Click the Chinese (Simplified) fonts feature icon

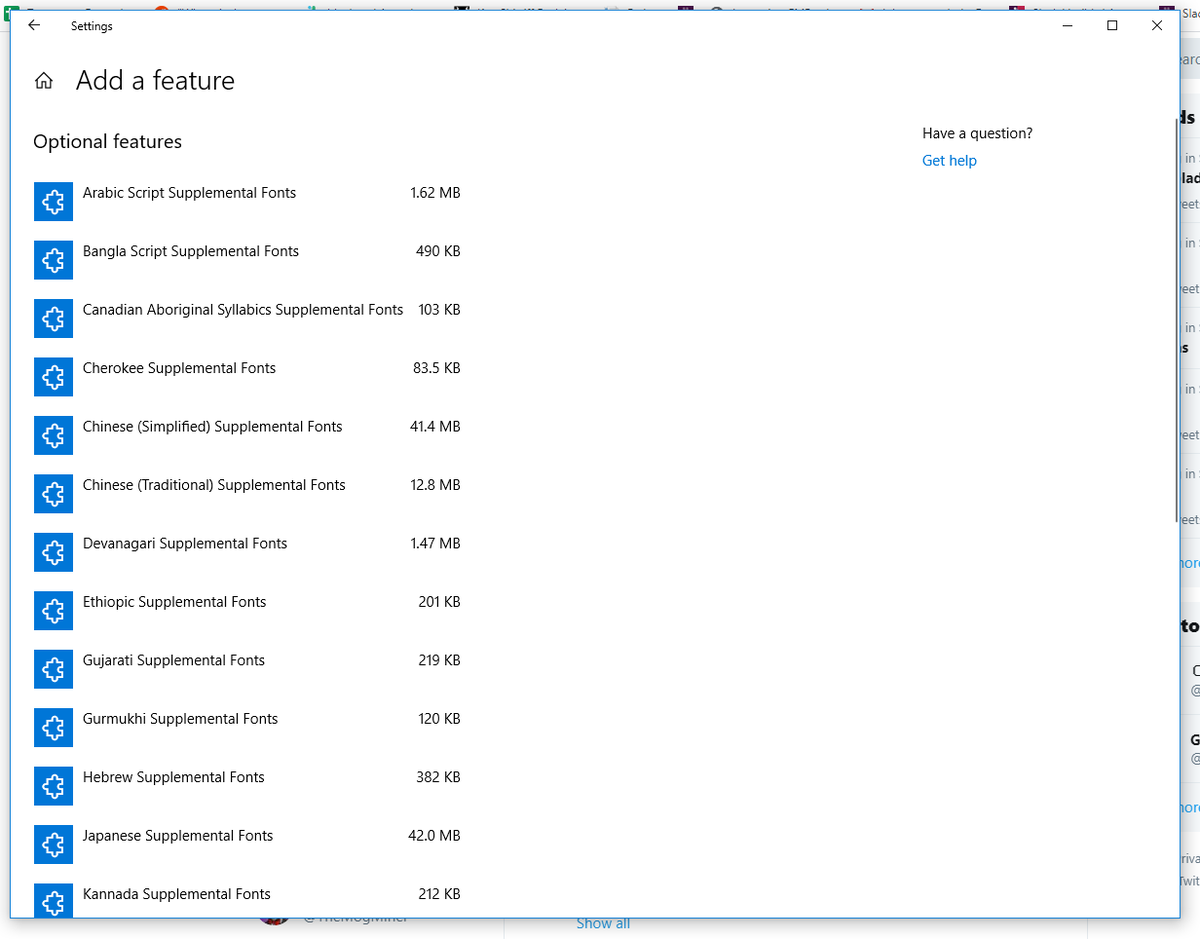pos(53,436)
